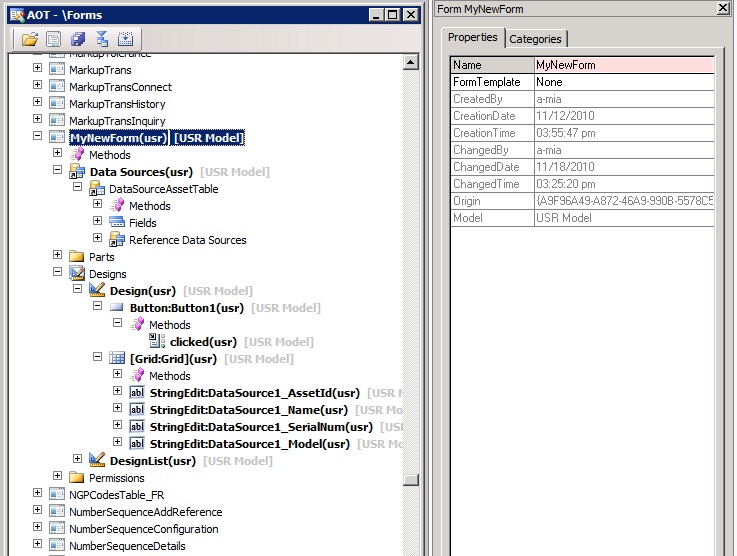Image resolution: width=737 pixels, height=556 pixels.
Task: Click the Parts folder icon
Action: click(77, 257)
